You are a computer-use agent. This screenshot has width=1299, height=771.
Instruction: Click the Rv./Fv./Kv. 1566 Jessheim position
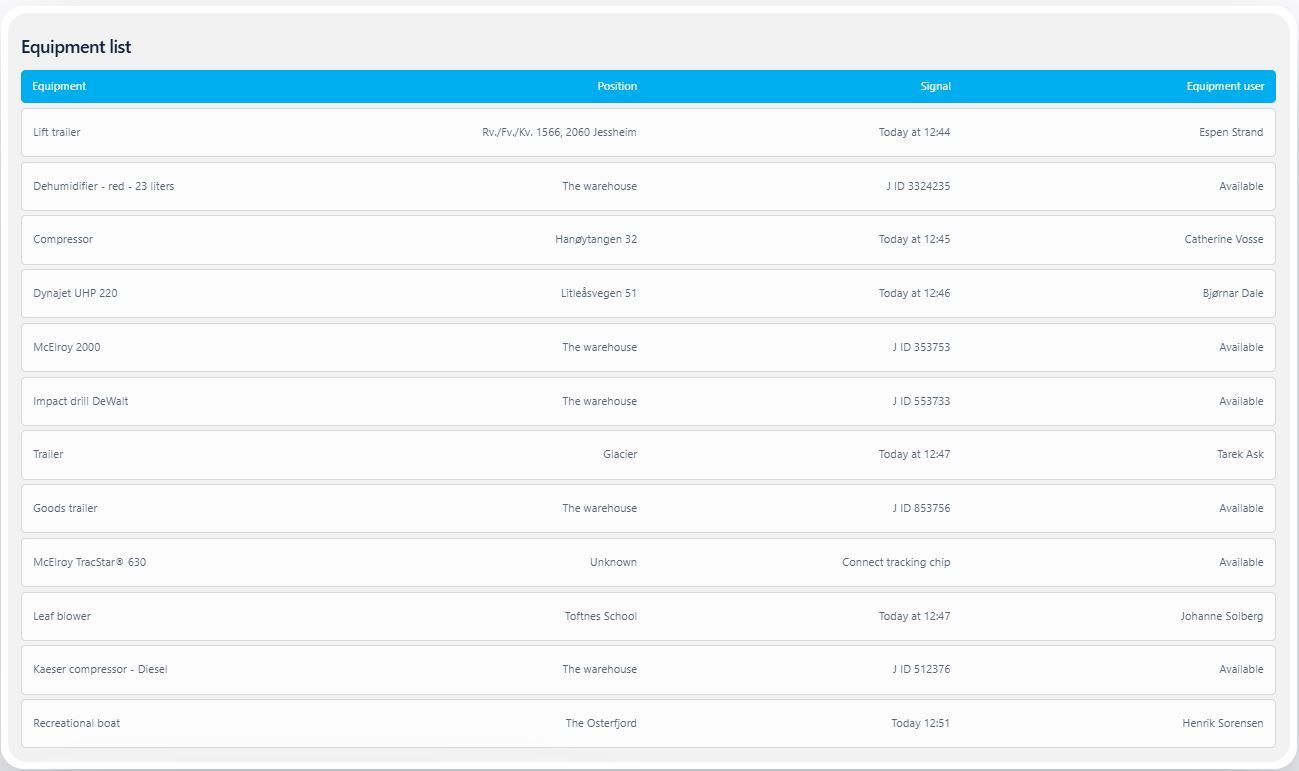pos(559,132)
